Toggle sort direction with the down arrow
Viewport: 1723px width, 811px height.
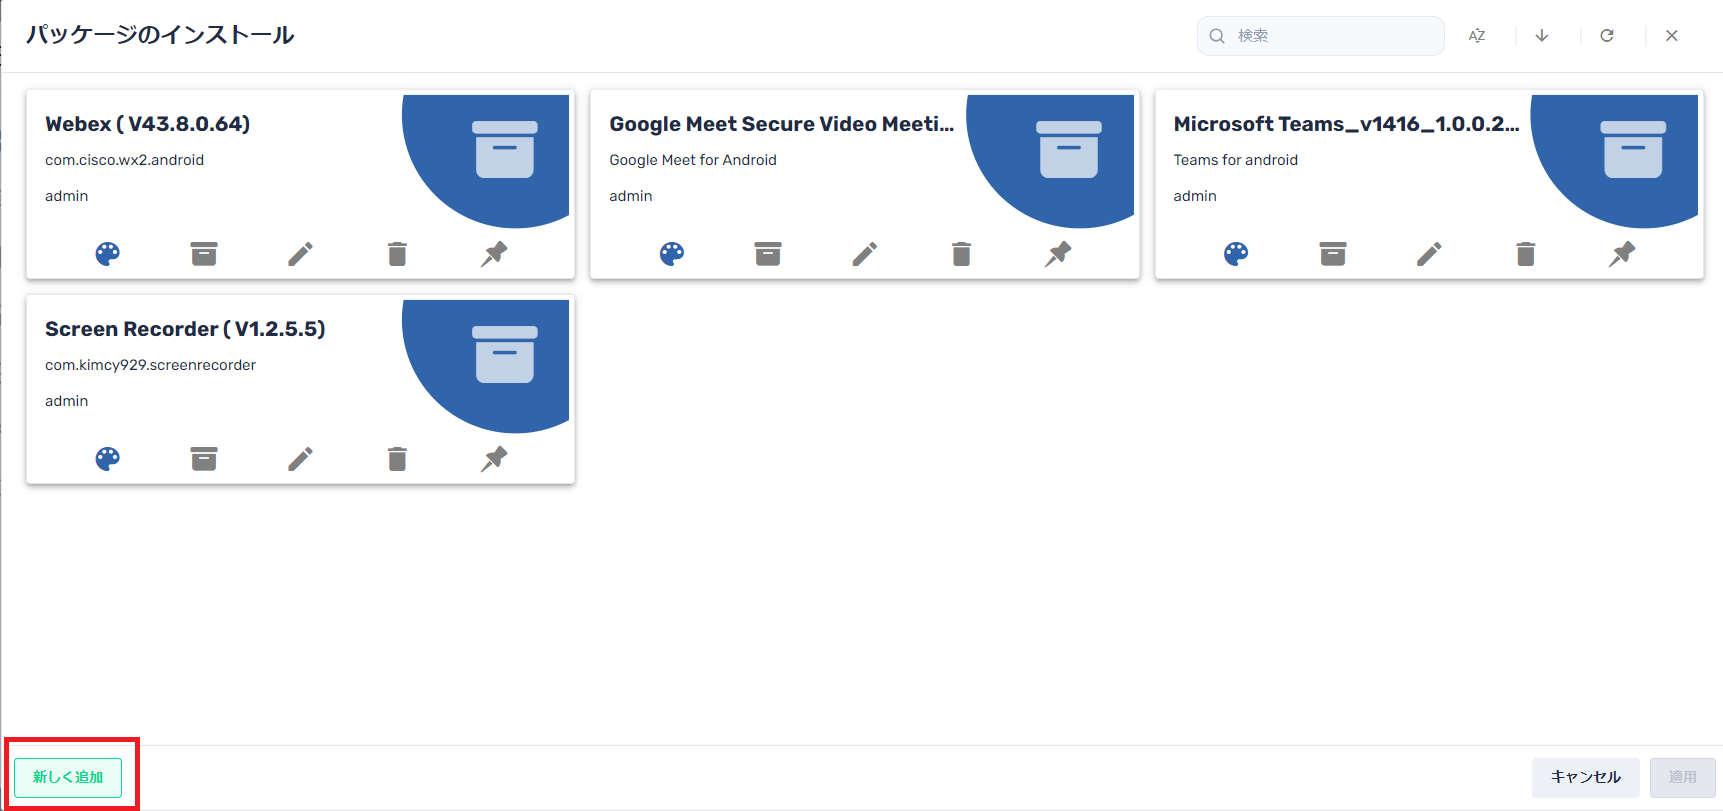pos(1542,36)
